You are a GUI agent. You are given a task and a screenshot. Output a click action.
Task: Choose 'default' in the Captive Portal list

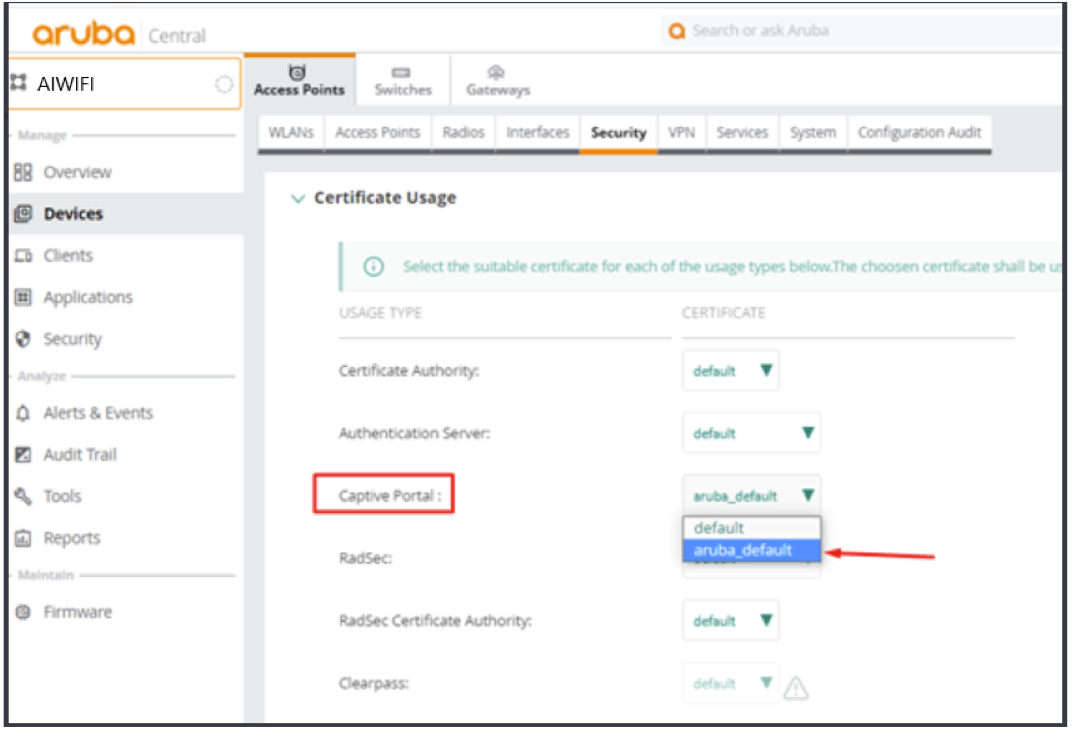pyautogui.click(x=751, y=528)
